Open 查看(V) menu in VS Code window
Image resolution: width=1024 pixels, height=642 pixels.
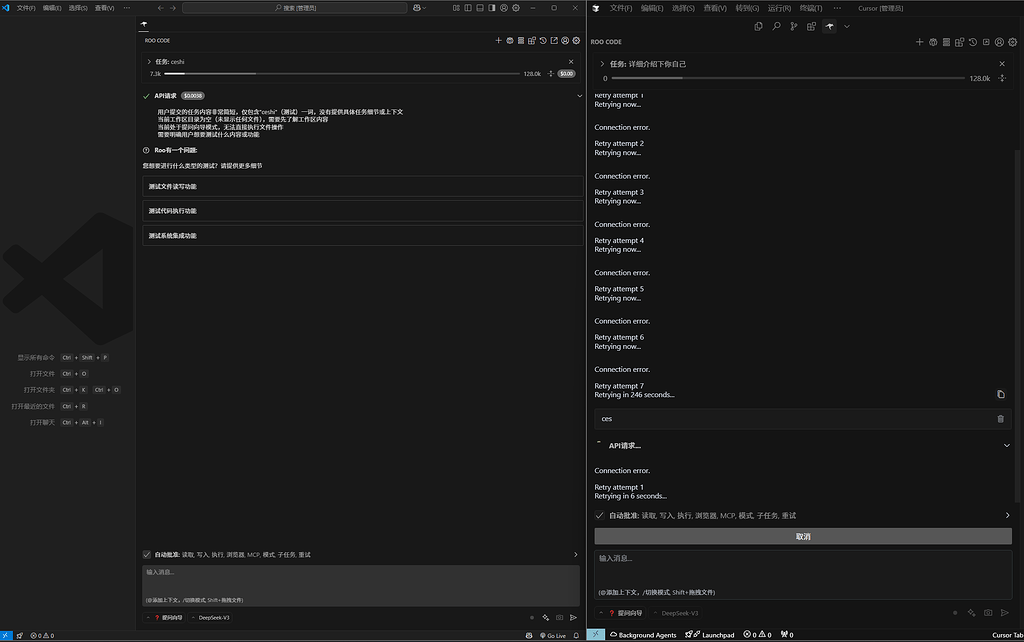[x=104, y=8]
